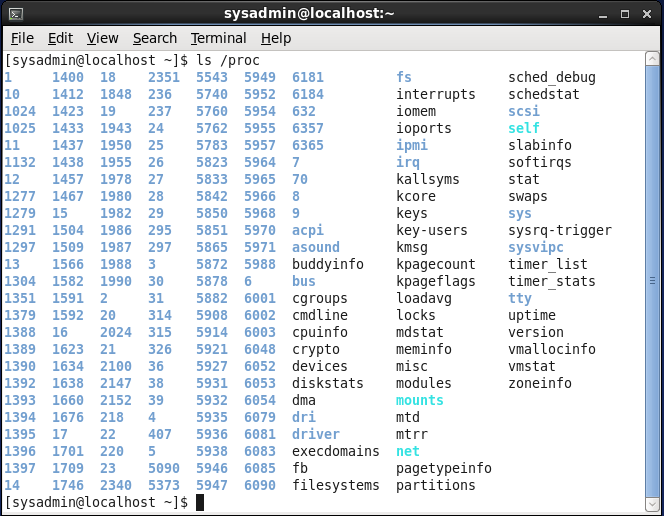Click the 'swaps' entry

(x=528, y=197)
